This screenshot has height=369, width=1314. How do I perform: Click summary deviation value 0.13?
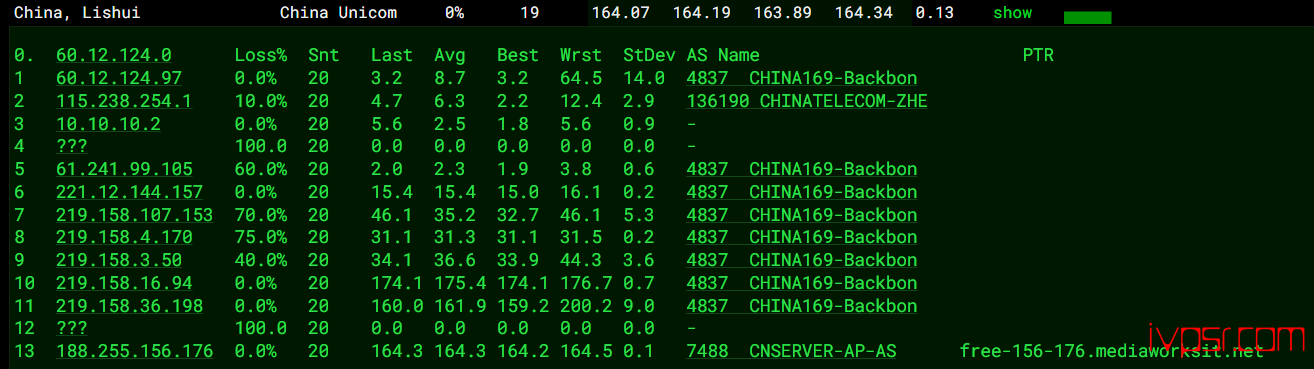click(x=934, y=13)
